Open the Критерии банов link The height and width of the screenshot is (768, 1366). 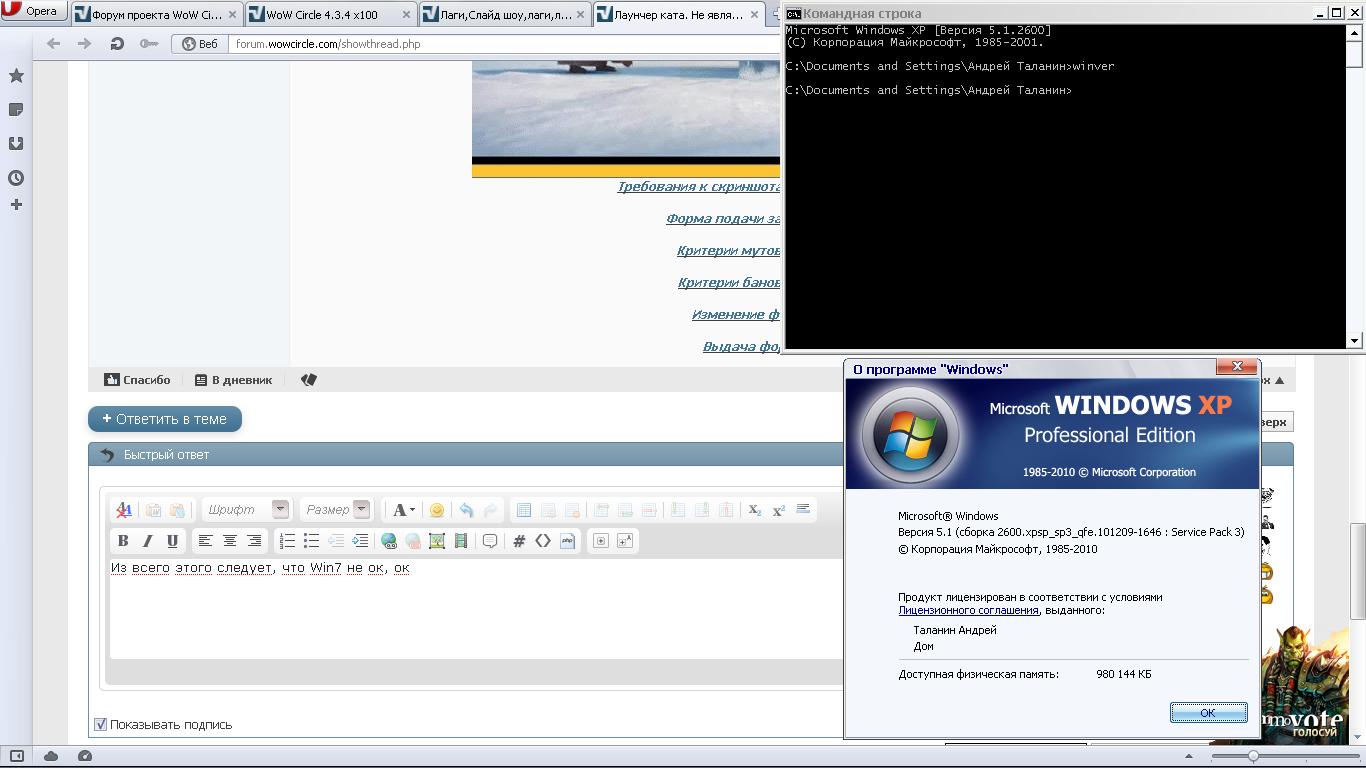pos(729,283)
